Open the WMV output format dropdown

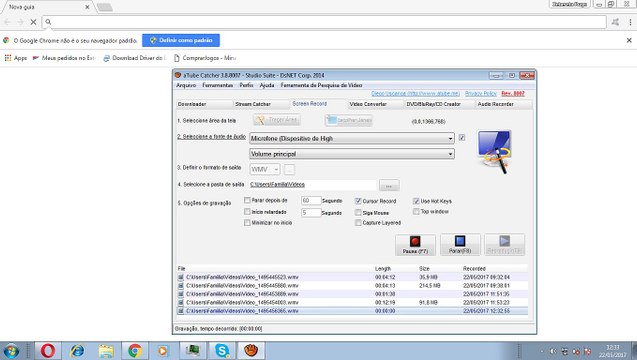click(x=265, y=169)
